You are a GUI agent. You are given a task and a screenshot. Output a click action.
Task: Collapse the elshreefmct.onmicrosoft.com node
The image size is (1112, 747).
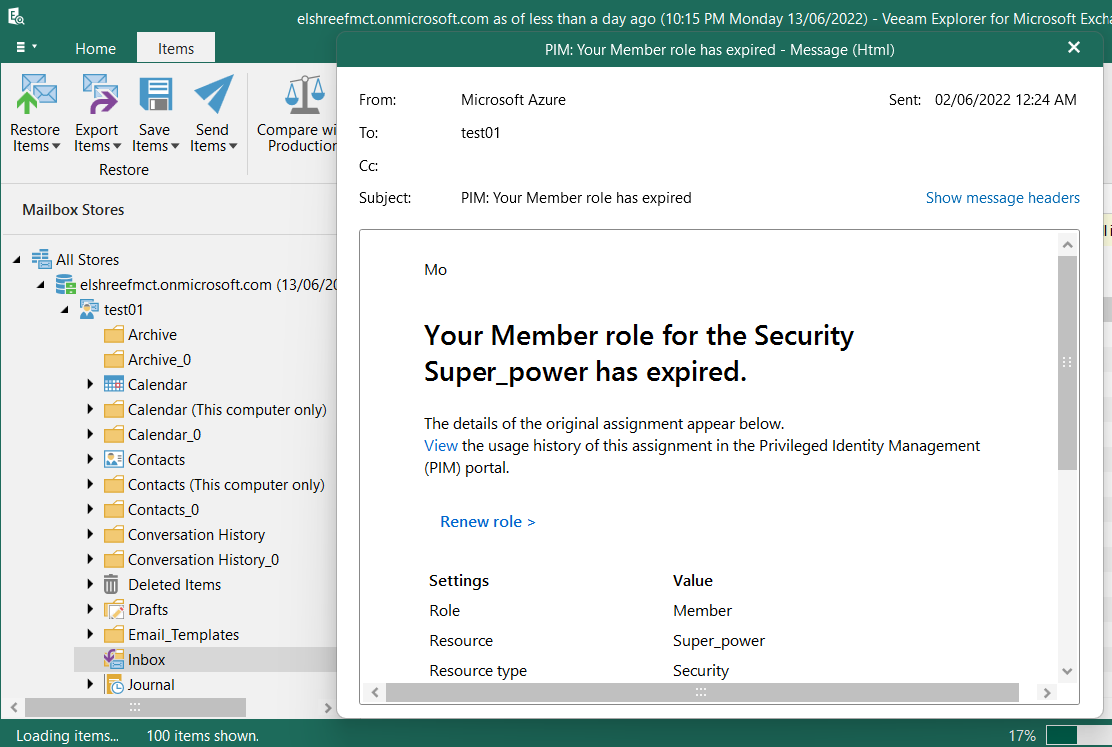(41, 285)
